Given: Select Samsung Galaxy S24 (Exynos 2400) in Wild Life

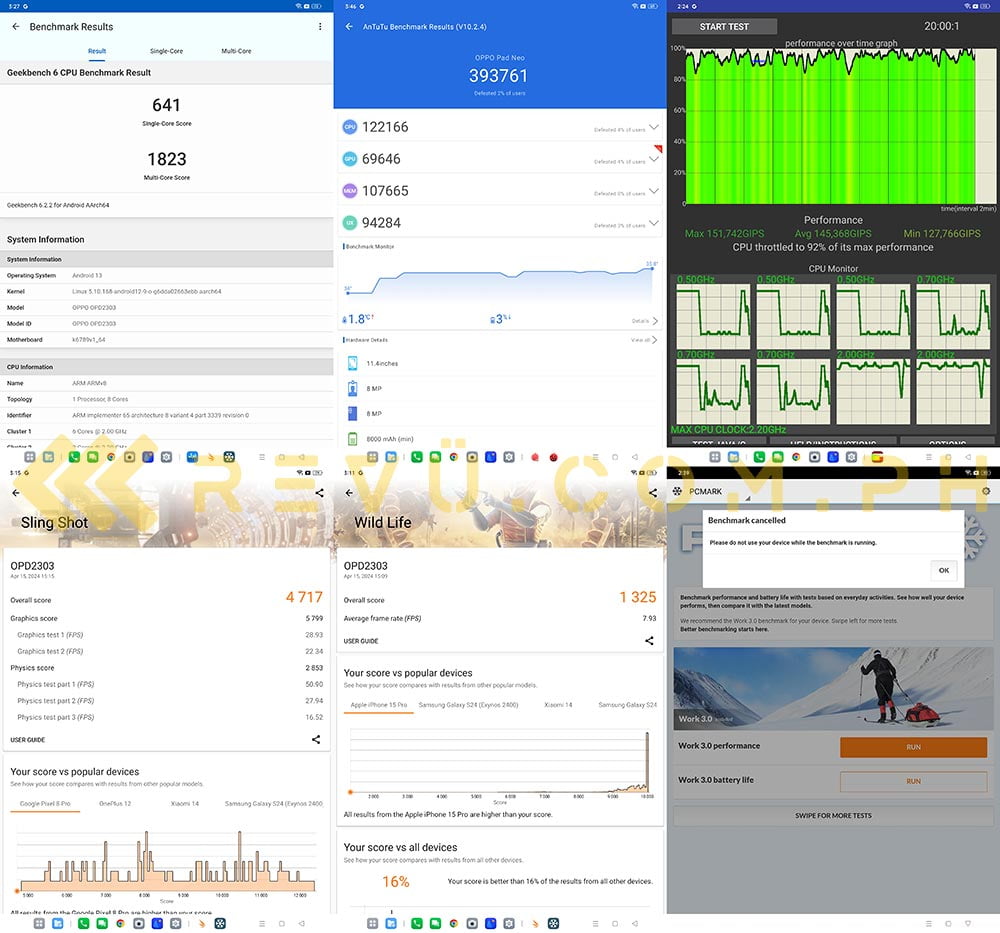Looking at the screenshot, I should pos(468,705).
